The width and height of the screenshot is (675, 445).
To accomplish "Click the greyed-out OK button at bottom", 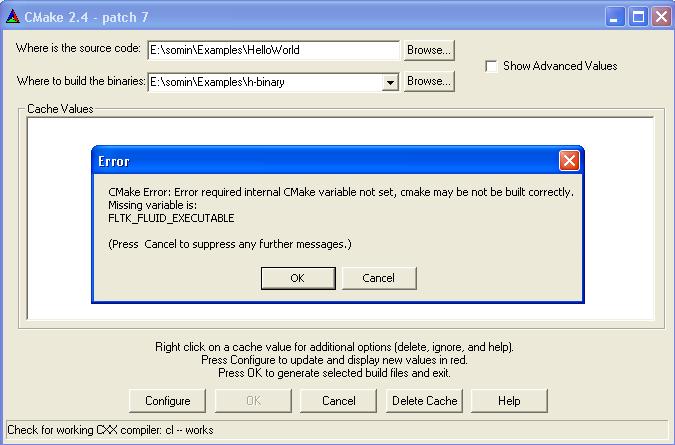I will click(253, 401).
